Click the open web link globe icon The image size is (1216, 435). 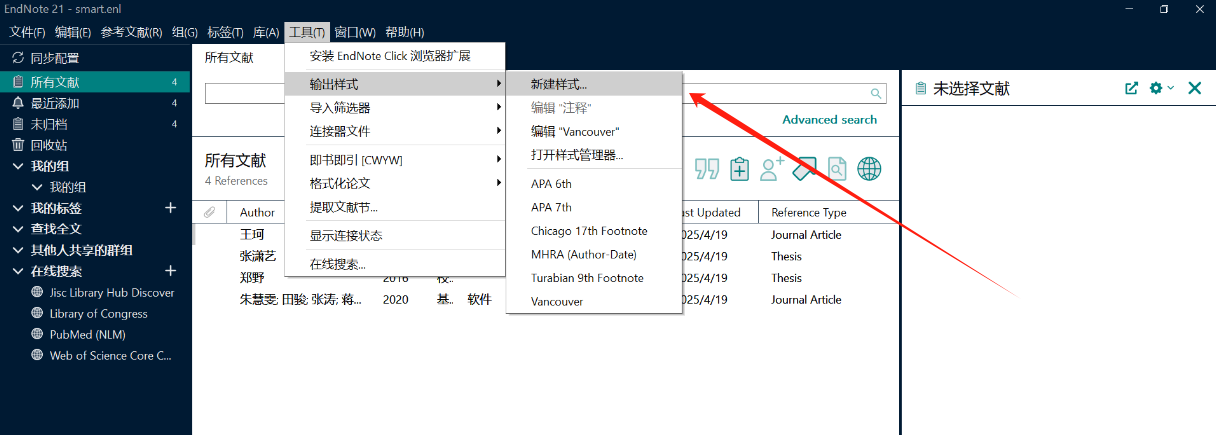pyautogui.click(x=870, y=169)
